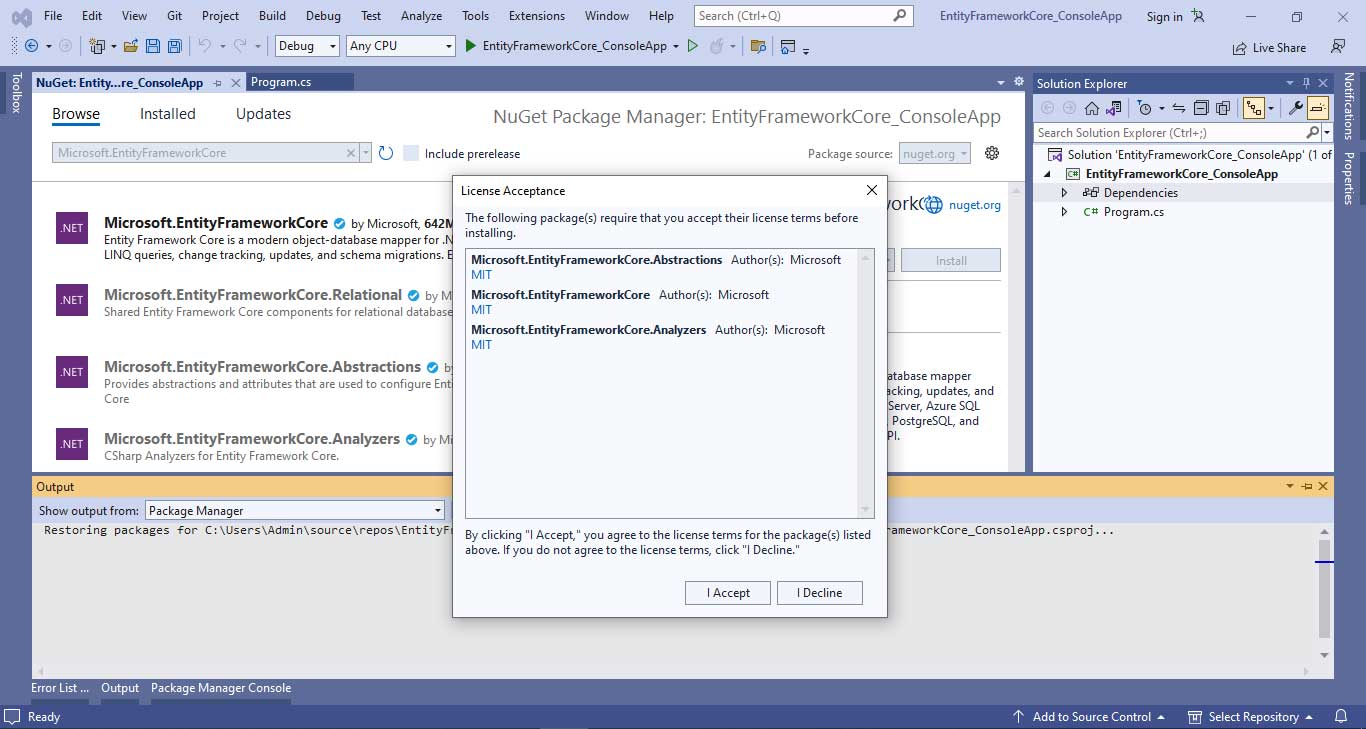Click the Home icon in Solution Explorer
This screenshot has width=1366, height=729.
tap(1092, 108)
